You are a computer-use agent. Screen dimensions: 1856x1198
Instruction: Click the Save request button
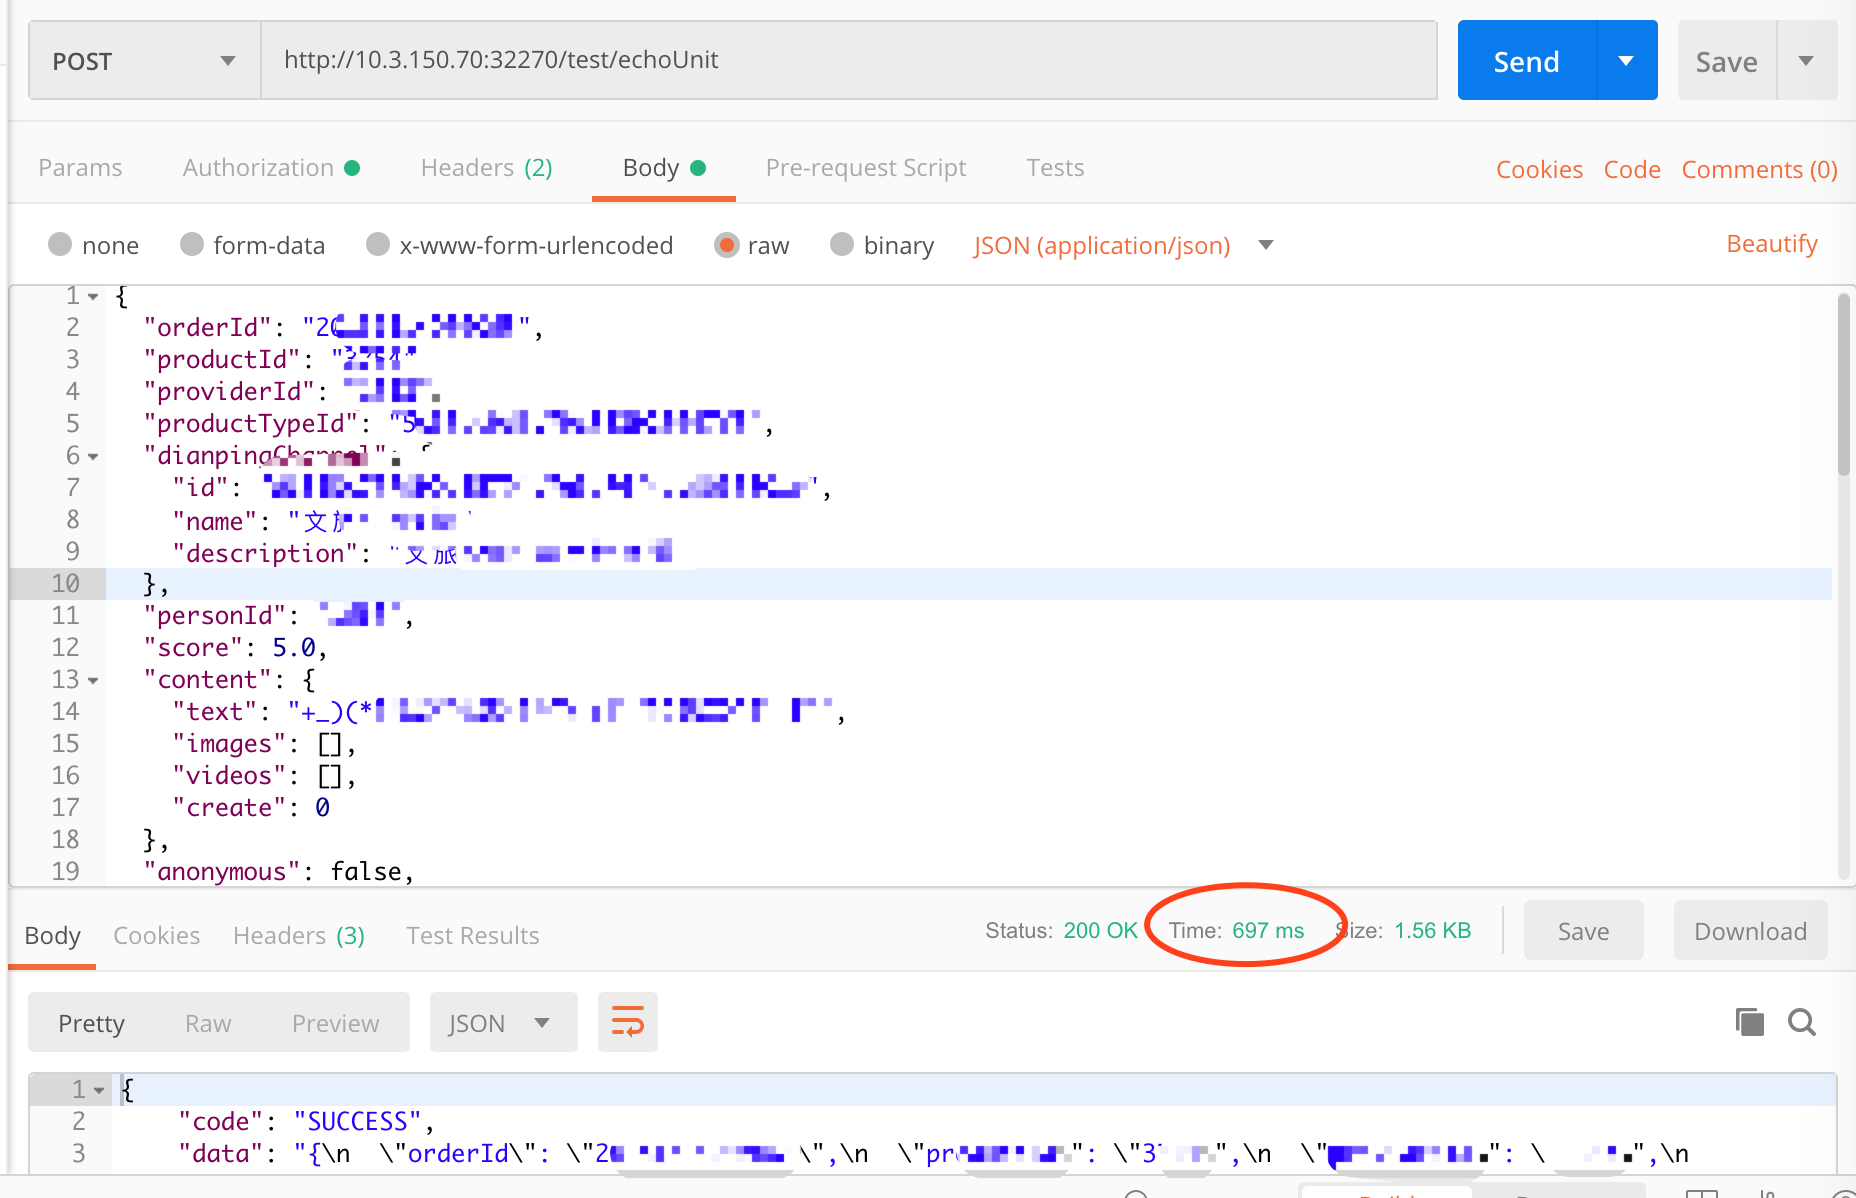[1727, 60]
